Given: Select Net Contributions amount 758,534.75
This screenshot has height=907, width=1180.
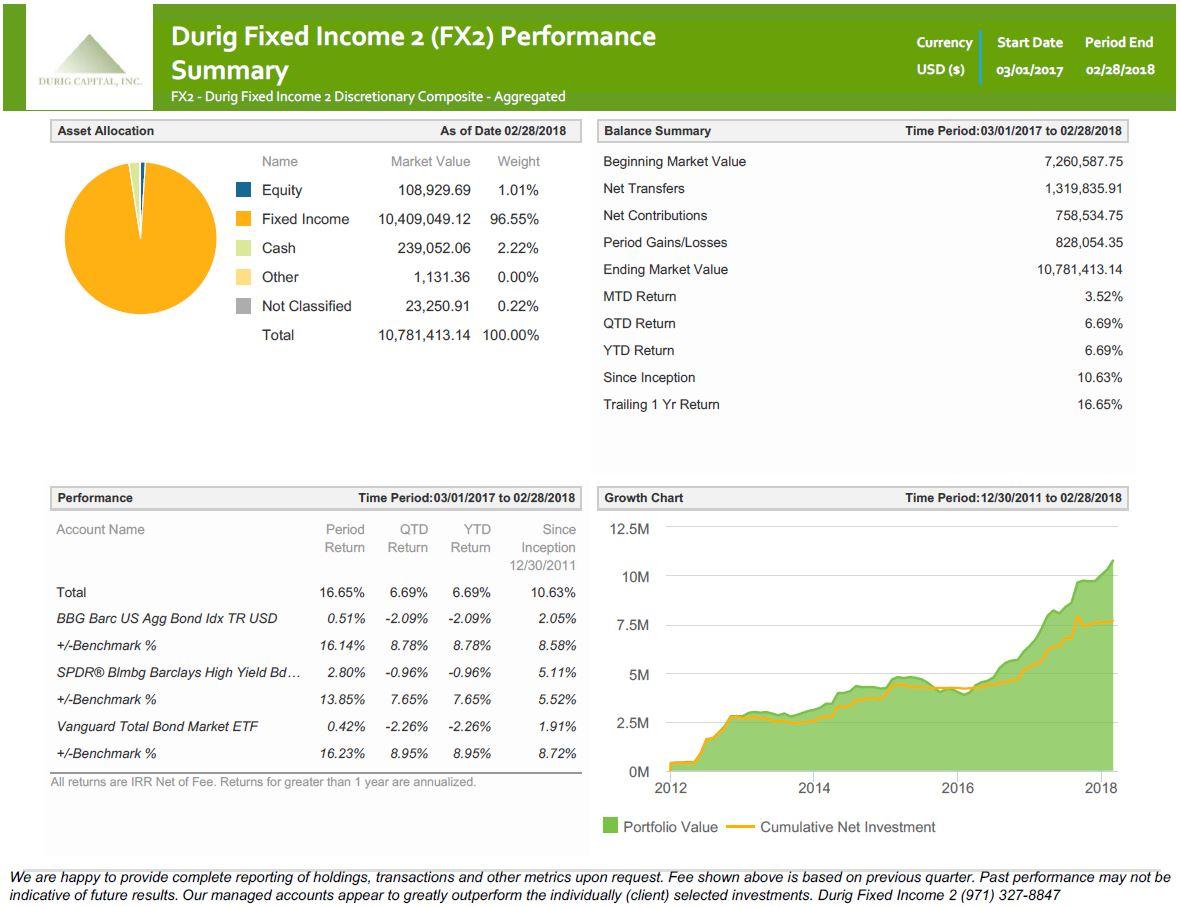Looking at the screenshot, I should coord(1089,215).
